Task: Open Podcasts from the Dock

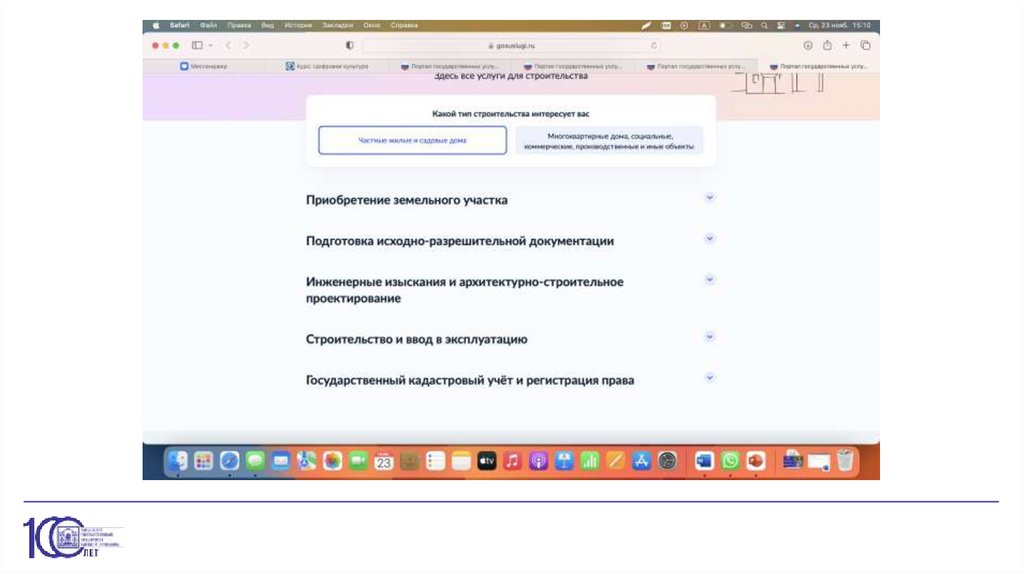Action: pyautogui.click(x=538, y=461)
